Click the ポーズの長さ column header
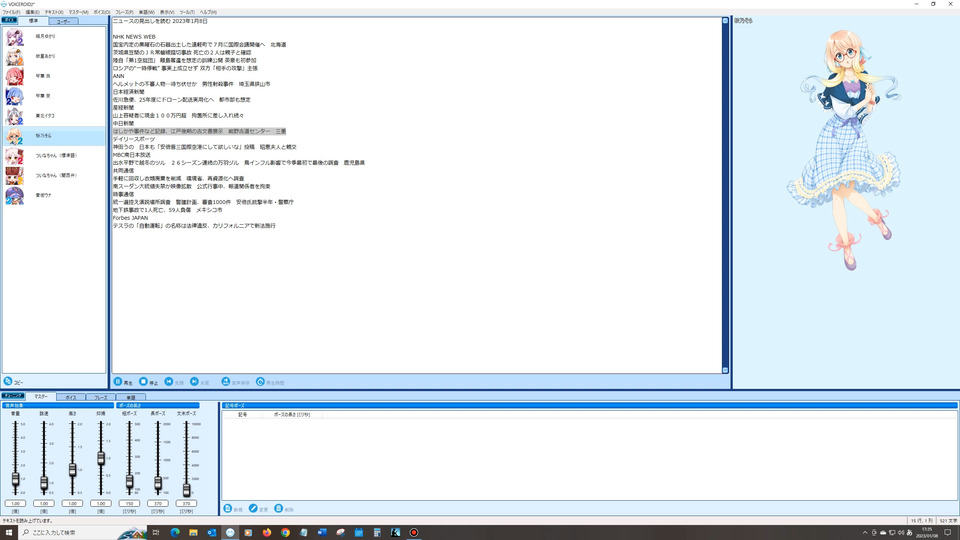Screen dimensions: 960x540 pyautogui.click(x=292, y=414)
